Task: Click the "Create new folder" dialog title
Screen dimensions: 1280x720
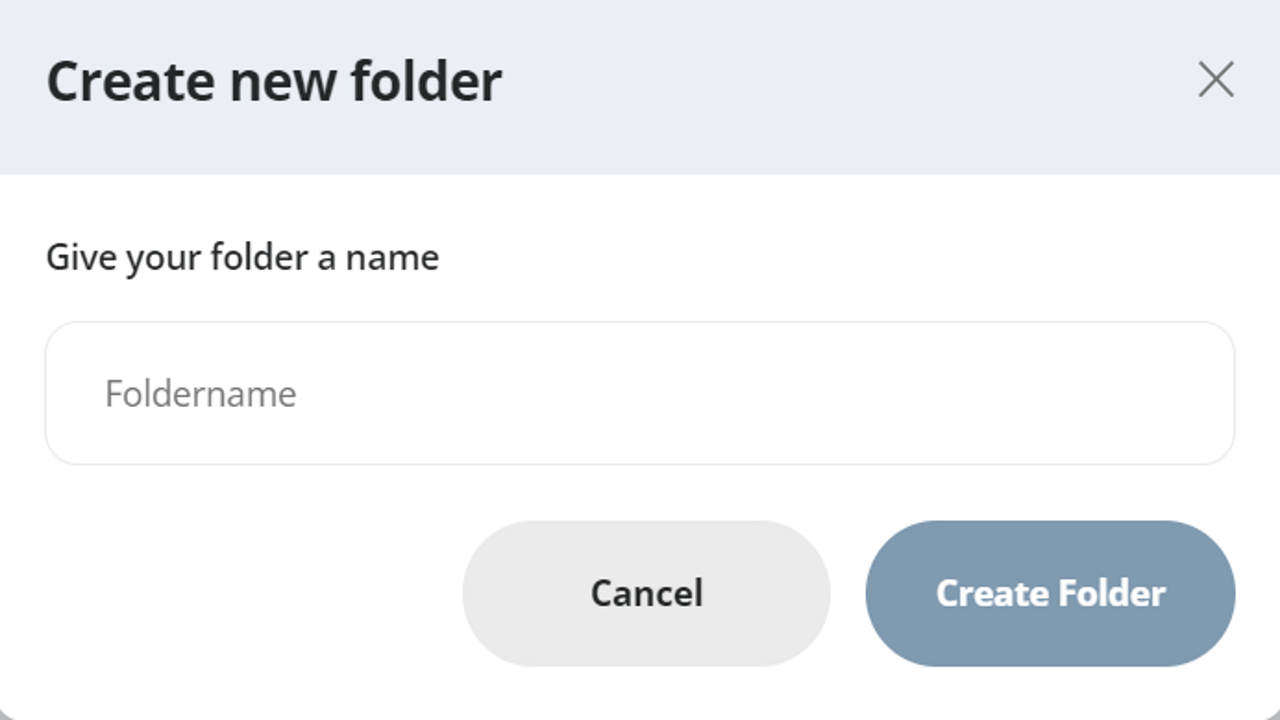Action: pyautogui.click(x=274, y=81)
